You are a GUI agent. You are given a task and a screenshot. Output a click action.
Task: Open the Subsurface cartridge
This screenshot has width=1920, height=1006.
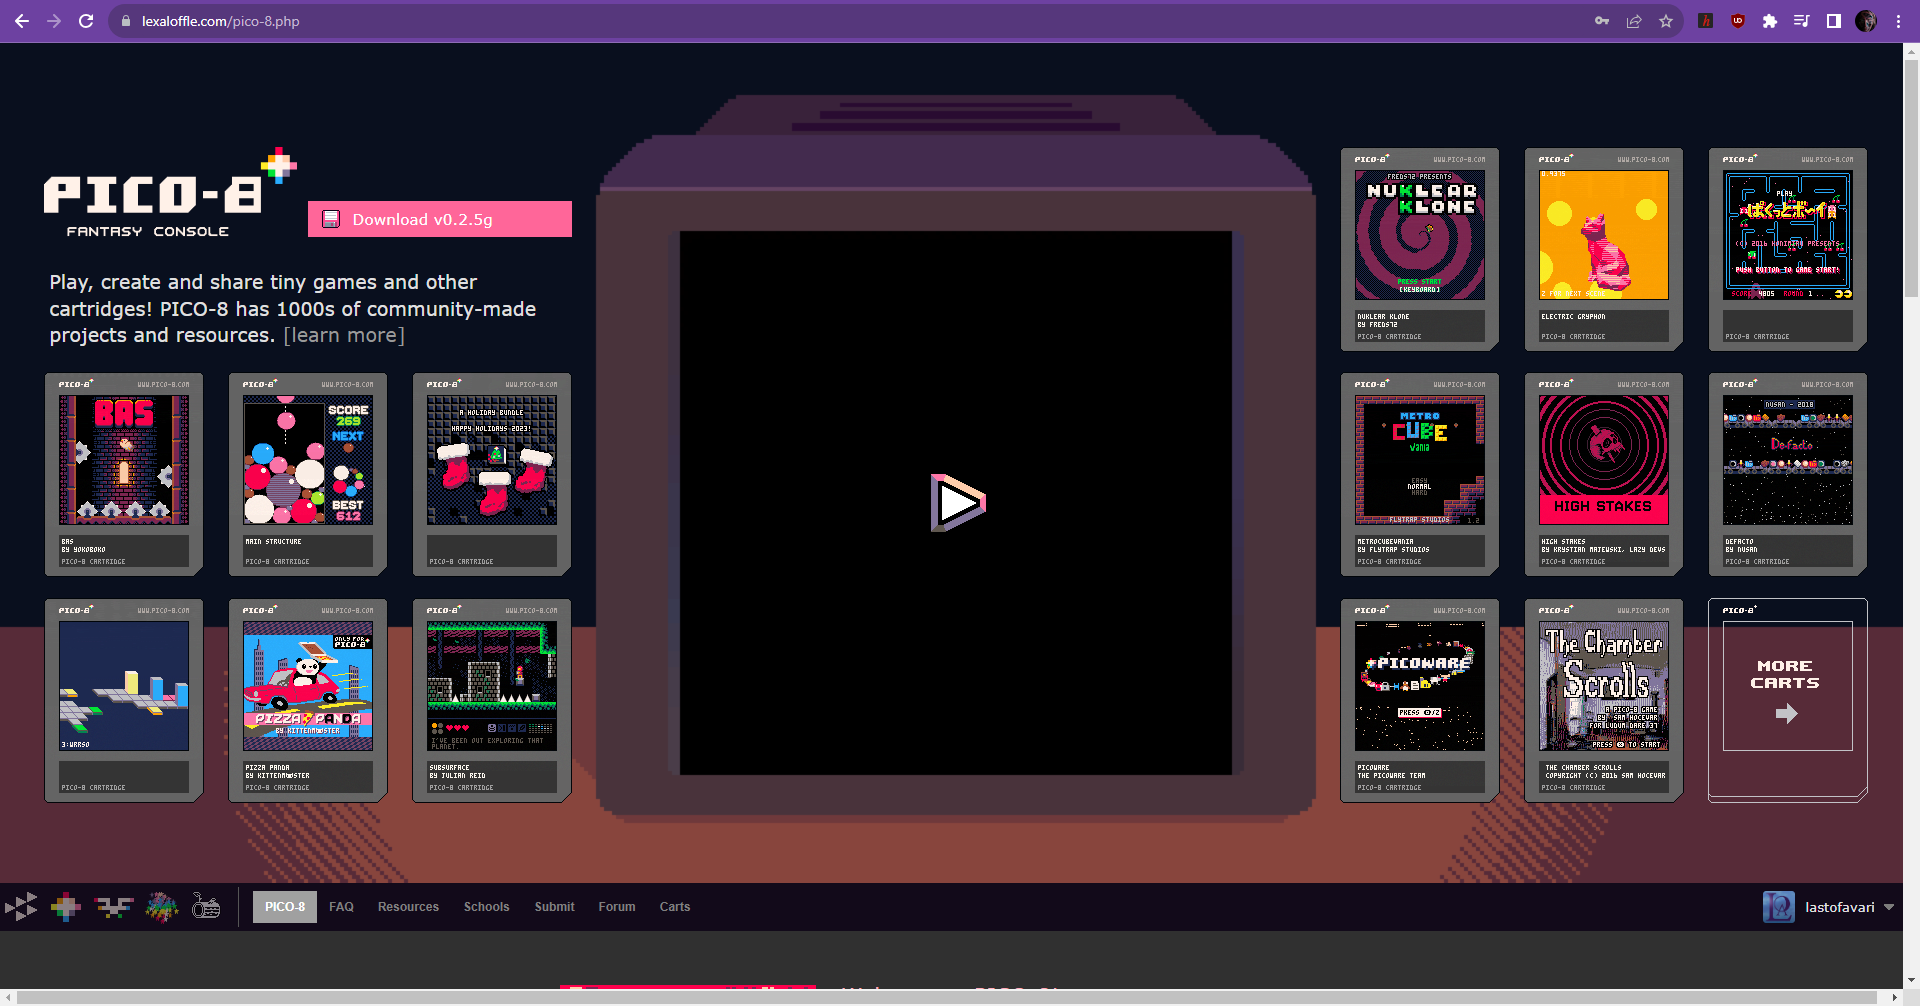pyautogui.click(x=492, y=701)
